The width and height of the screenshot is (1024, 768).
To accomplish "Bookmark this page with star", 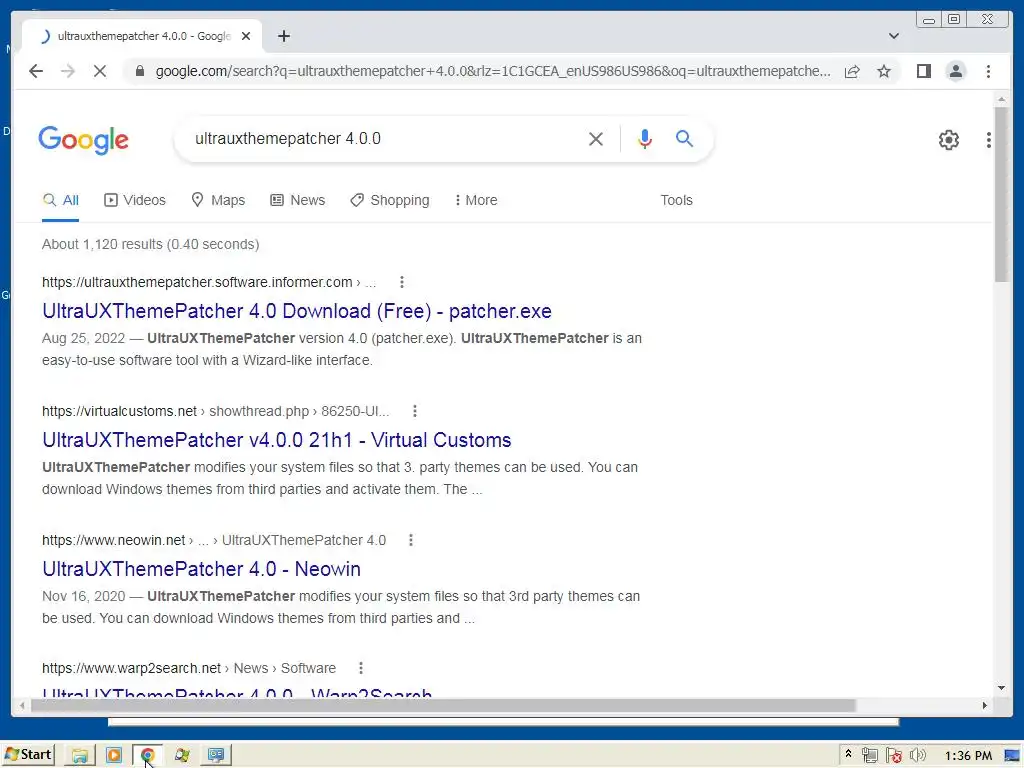I will point(884,72).
